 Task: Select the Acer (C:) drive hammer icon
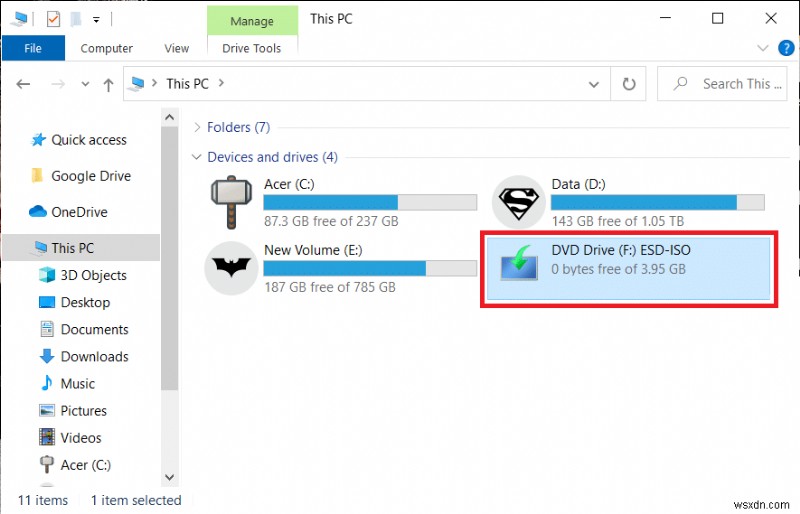231,202
